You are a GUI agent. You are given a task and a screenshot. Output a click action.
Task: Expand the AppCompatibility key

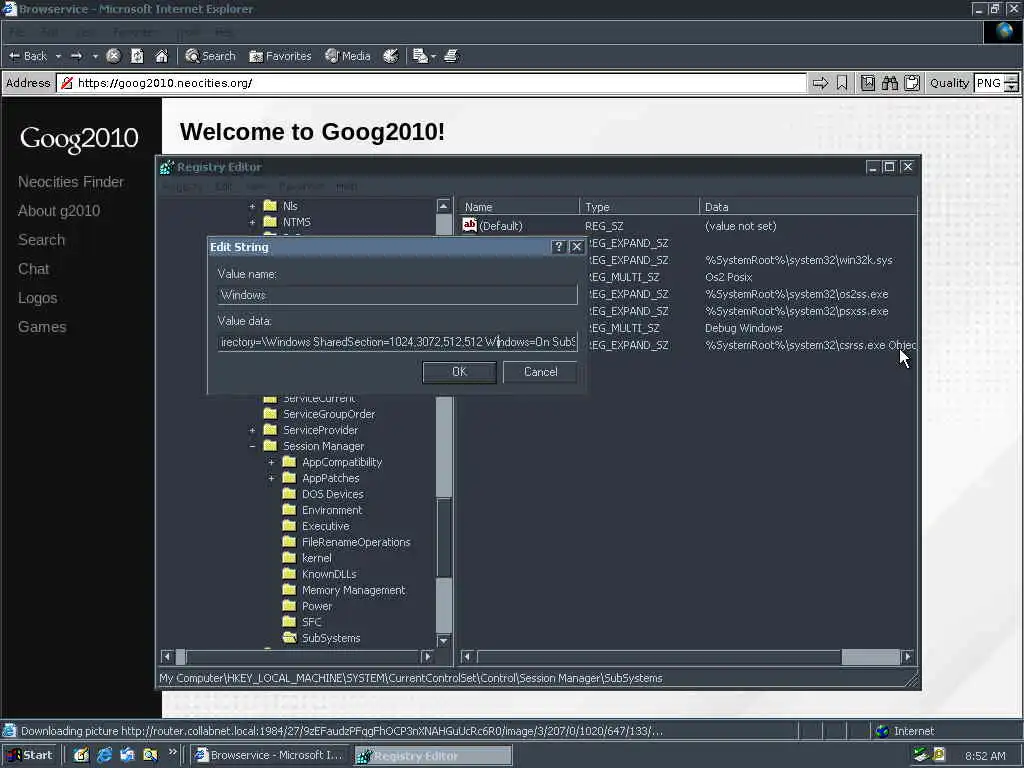tap(271, 462)
